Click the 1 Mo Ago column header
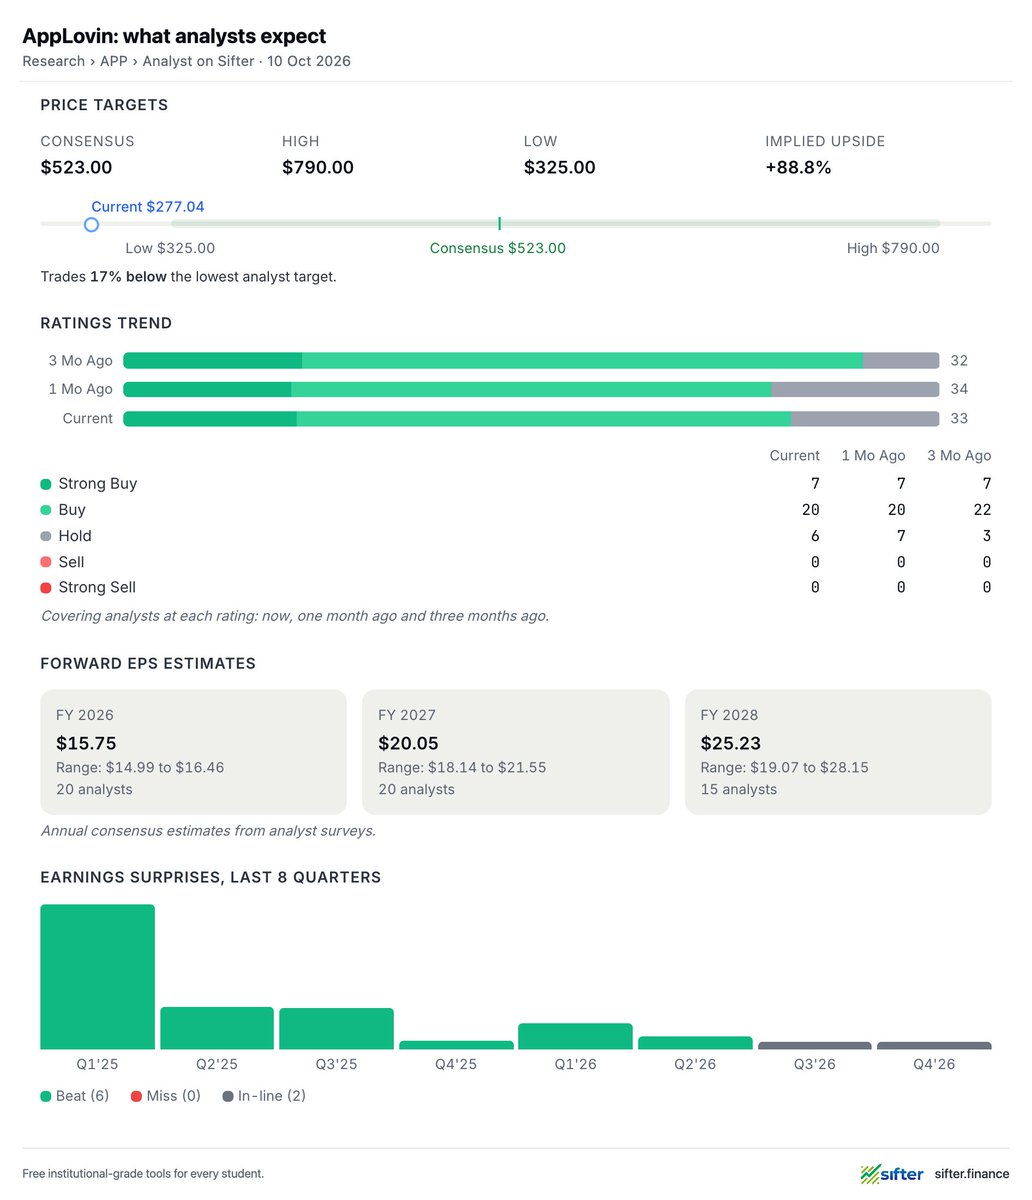The width and height of the screenshot is (1032, 1200). point(873,455)
